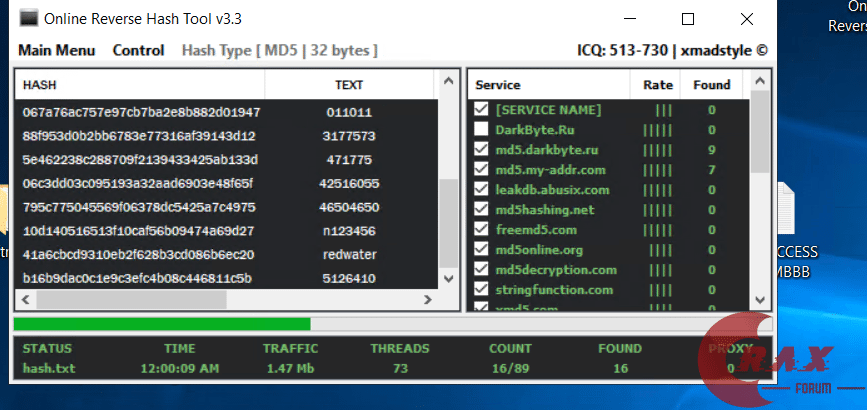Click ICQ: 513-730 xmadstyle contact text
Image resolution: width=867 pixels, height=410 pixels.
pyautogui.click(x=672, y=50)
